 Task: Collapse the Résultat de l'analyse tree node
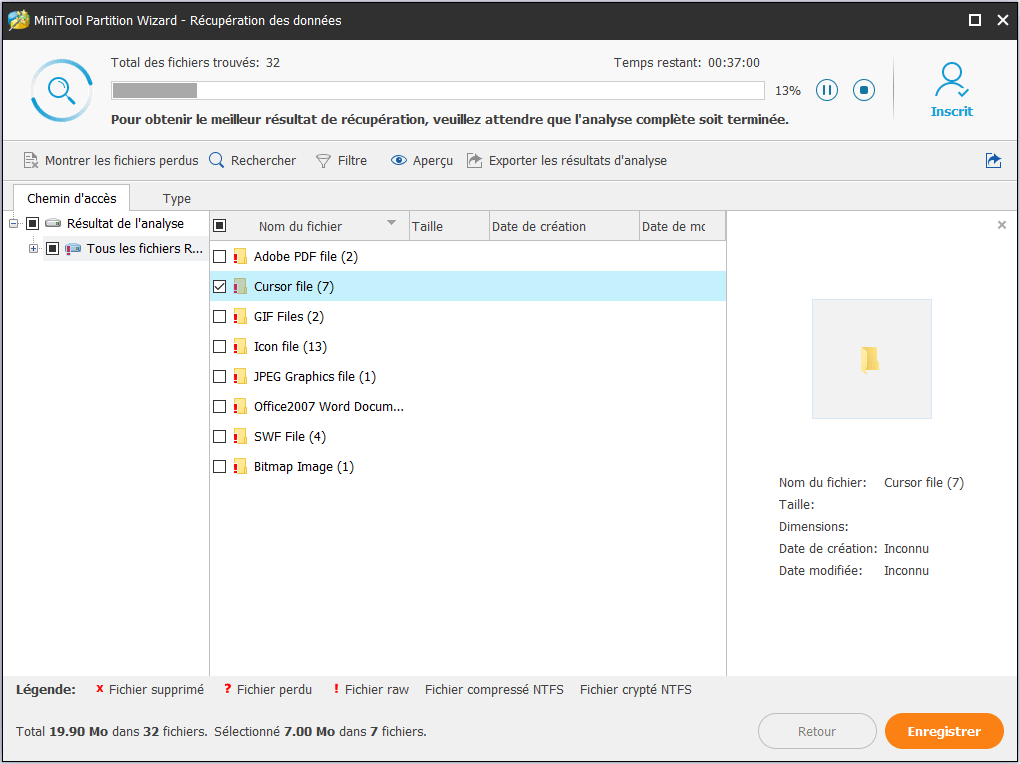coord(13,223)
